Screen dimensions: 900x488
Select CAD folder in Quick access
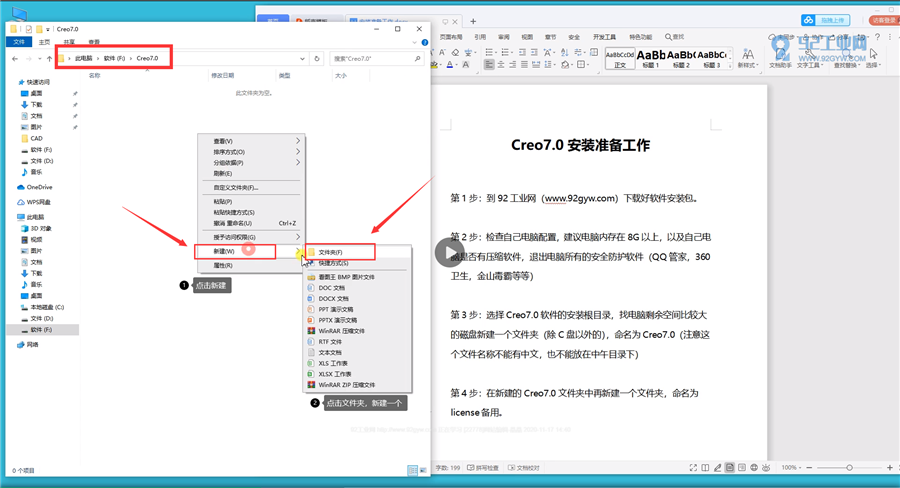coord(36,138)
